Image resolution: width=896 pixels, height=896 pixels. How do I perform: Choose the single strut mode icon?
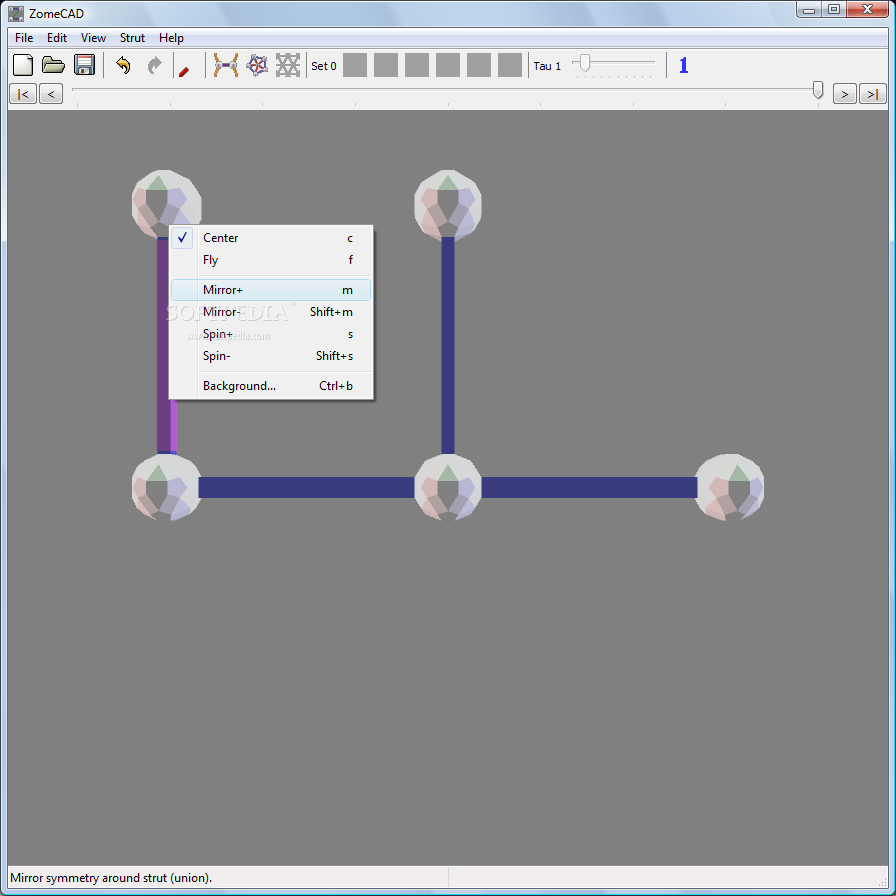click(226, 65)
